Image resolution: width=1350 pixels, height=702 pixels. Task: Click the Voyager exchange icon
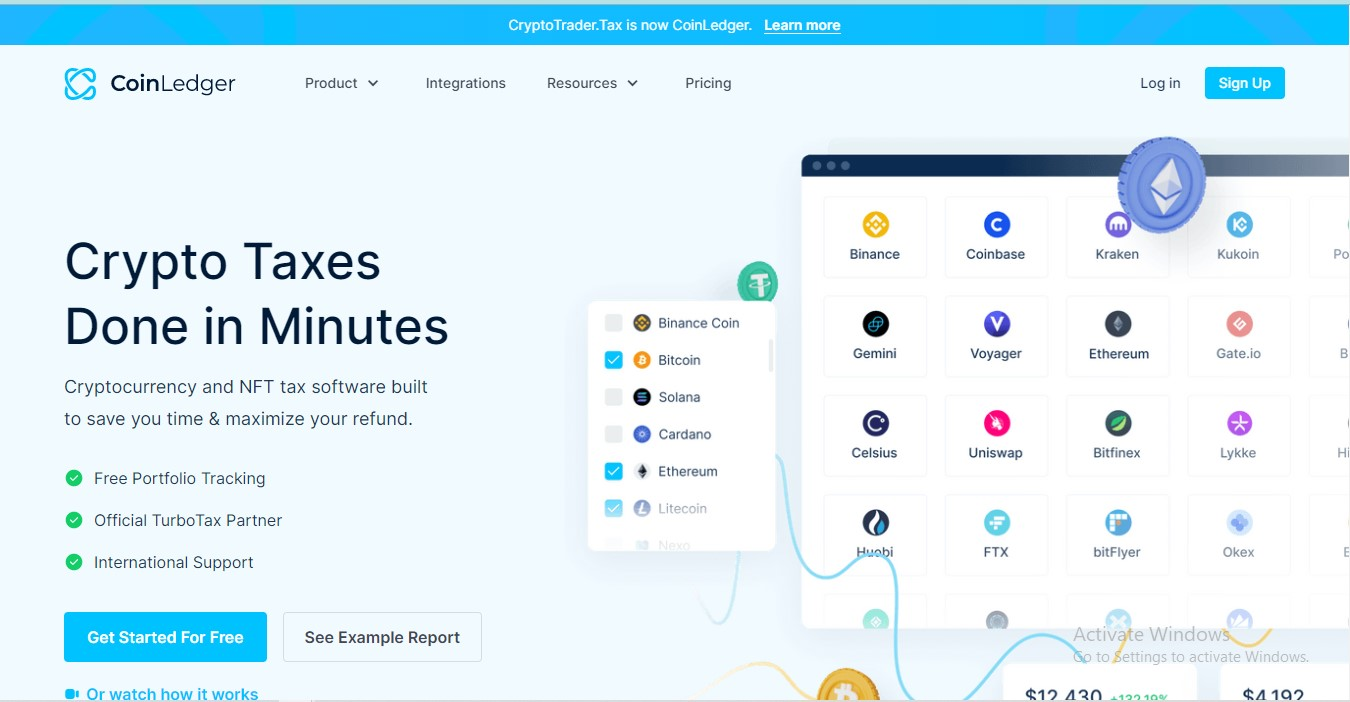(x=996, y=324)
